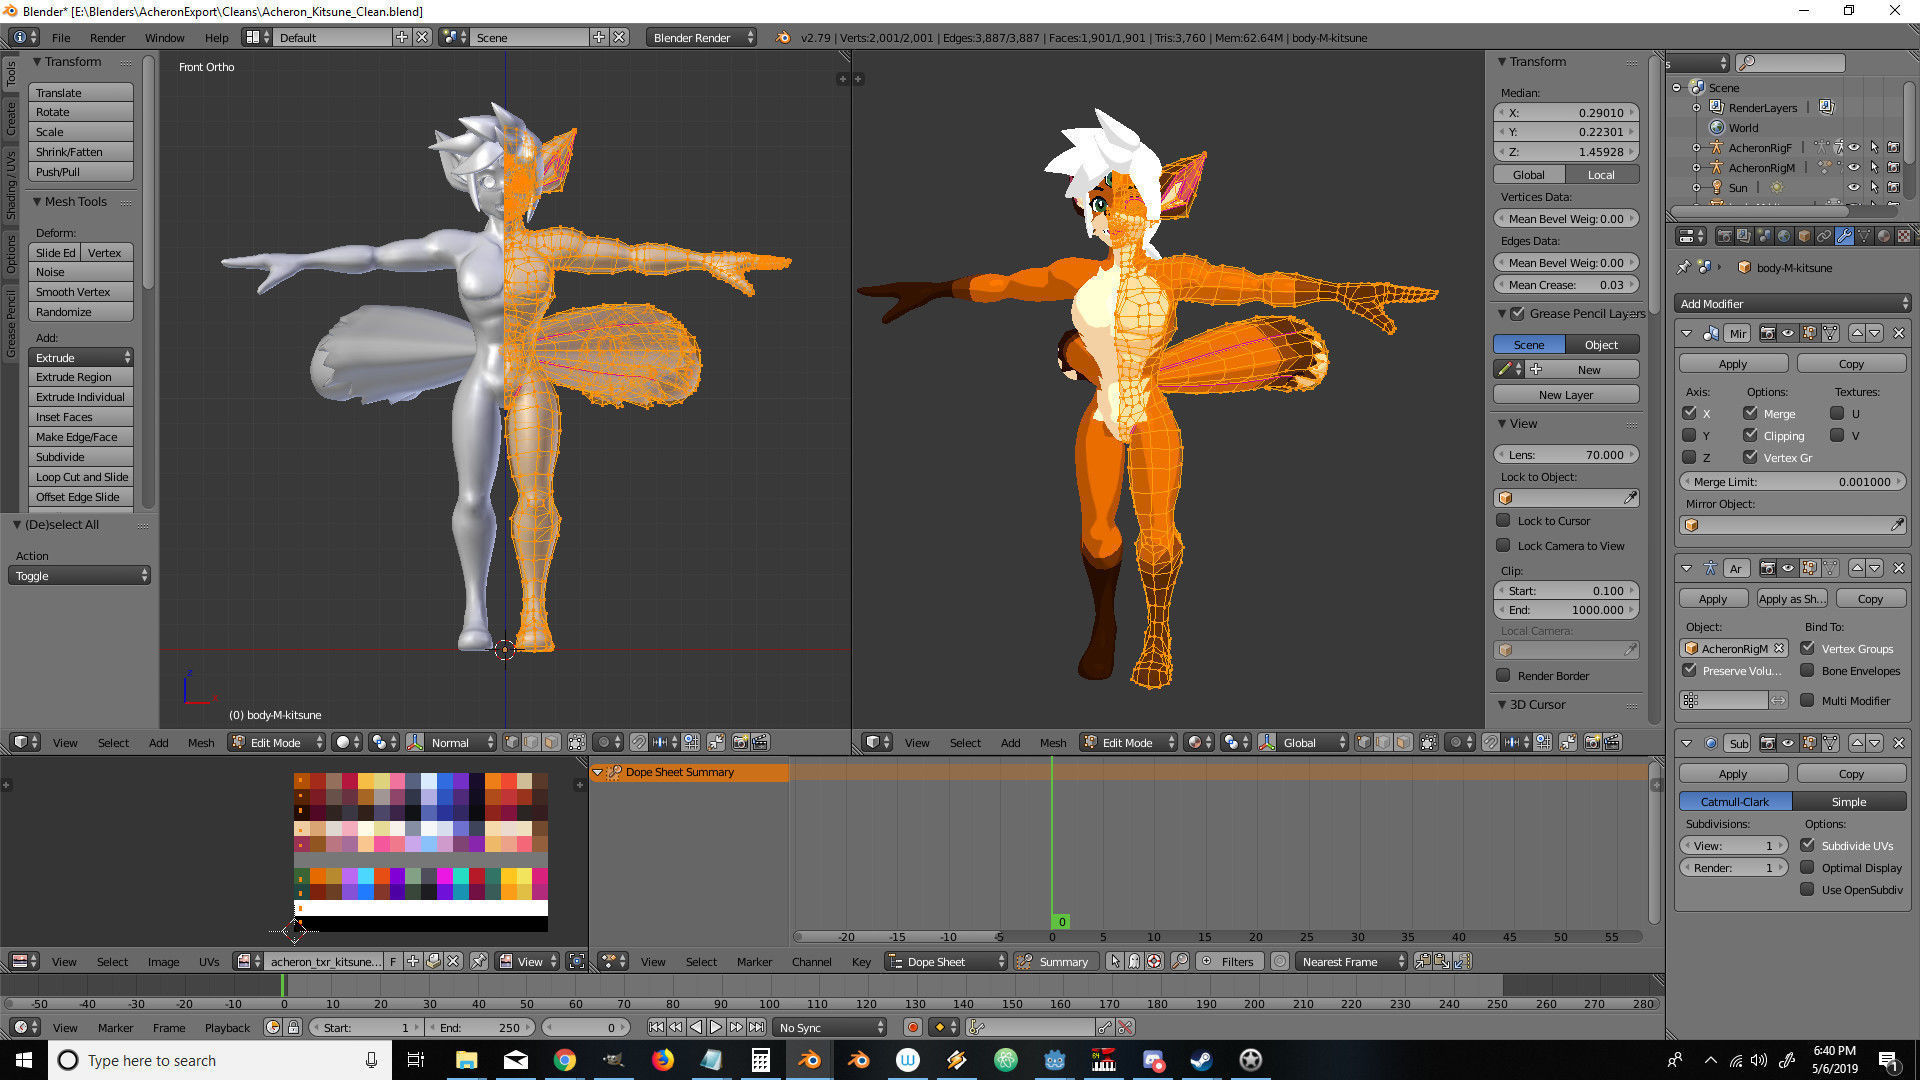This screenshot has width=1920, height=1080.
Task: Open the Mesh menu in left viewport header
Action: (x=201, y=742)
